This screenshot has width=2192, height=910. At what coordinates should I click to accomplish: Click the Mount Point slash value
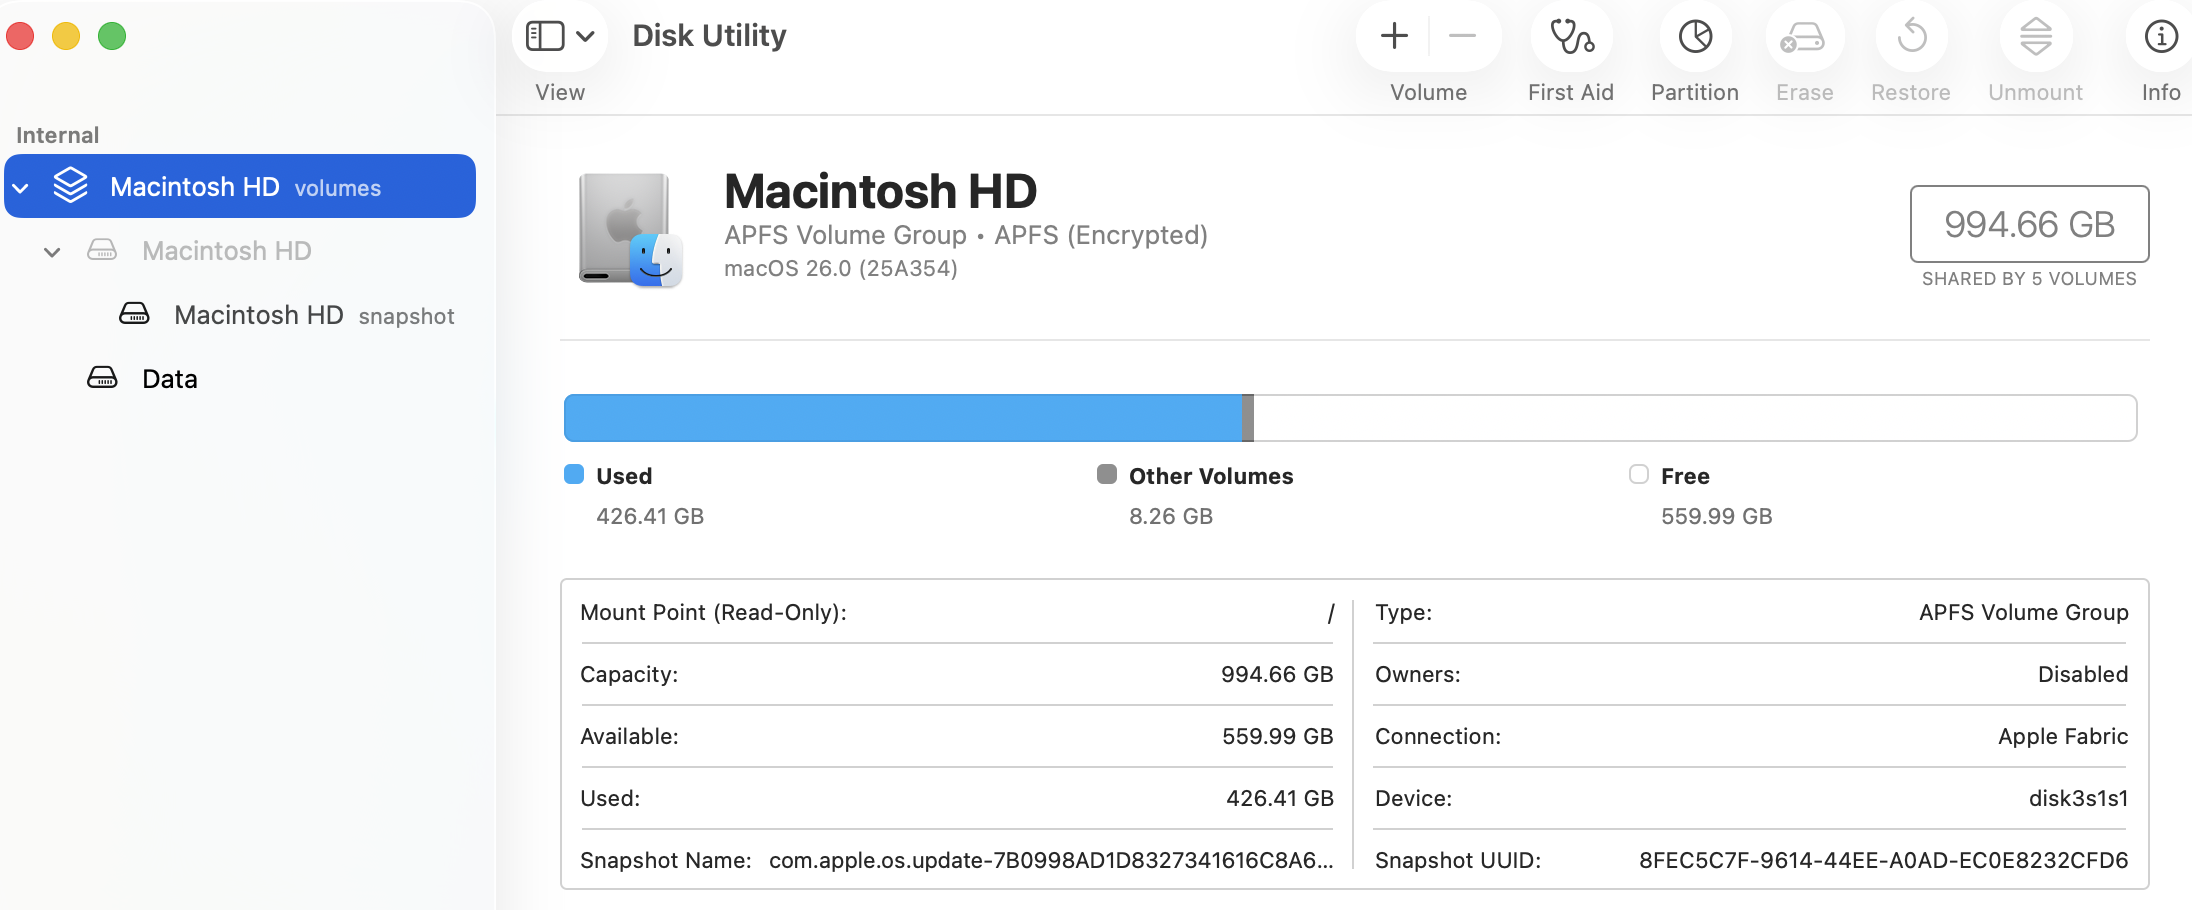1331,613
